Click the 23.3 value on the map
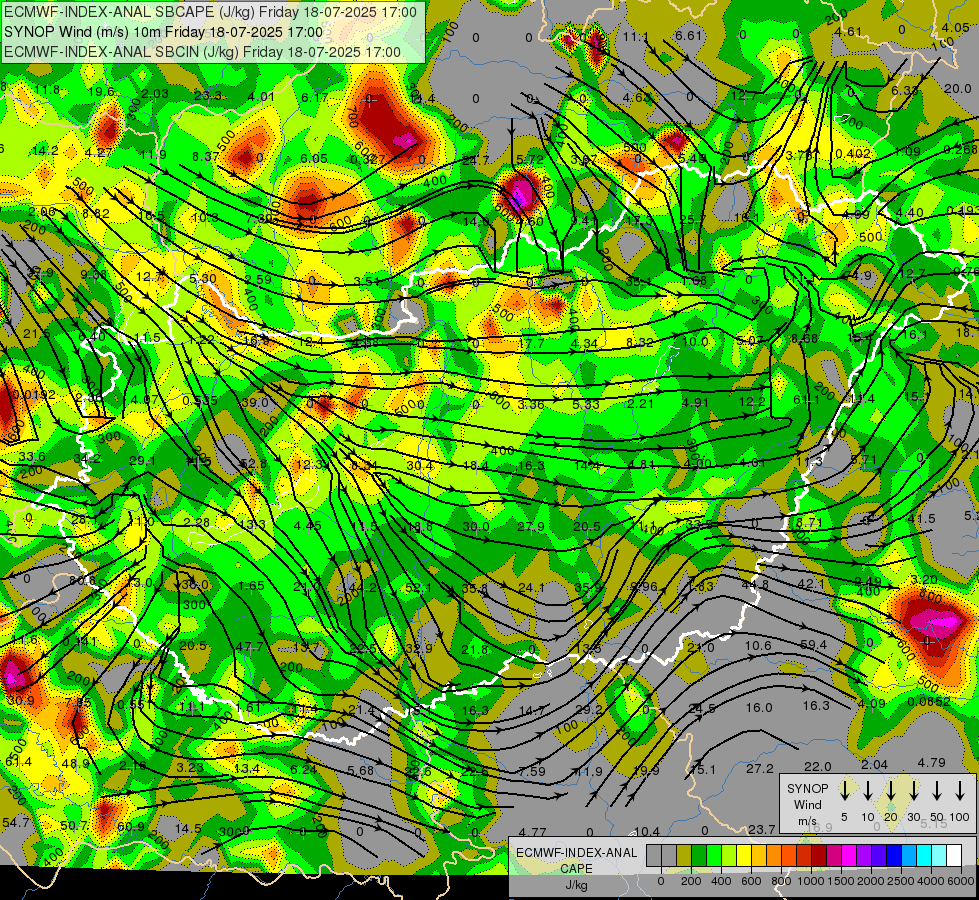The height and width of the screenshot is (900, 979). 208,96
